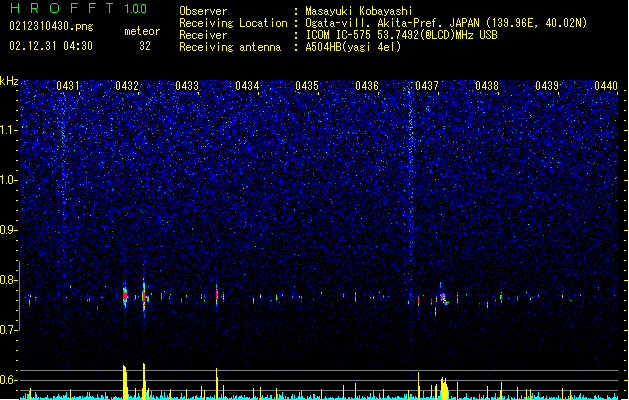Click the 0432 time marker
629x400 pixels.
click(x=127, y=86)
